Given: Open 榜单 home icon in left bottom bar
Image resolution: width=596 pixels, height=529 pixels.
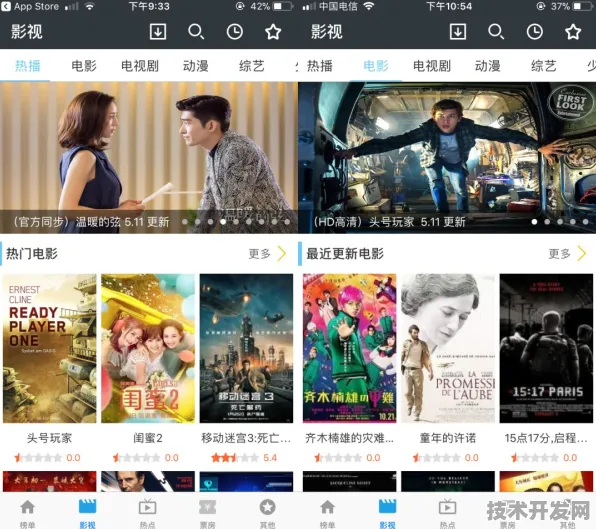Looking at the screenshot, I should click(x=27, y=507).
